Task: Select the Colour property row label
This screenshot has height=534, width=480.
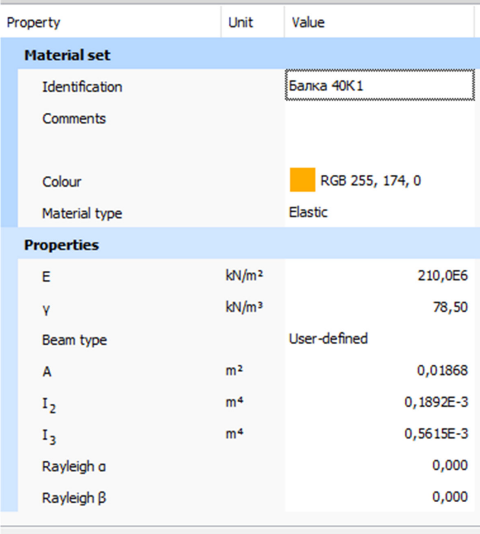Action: click(x=62, y=182)
